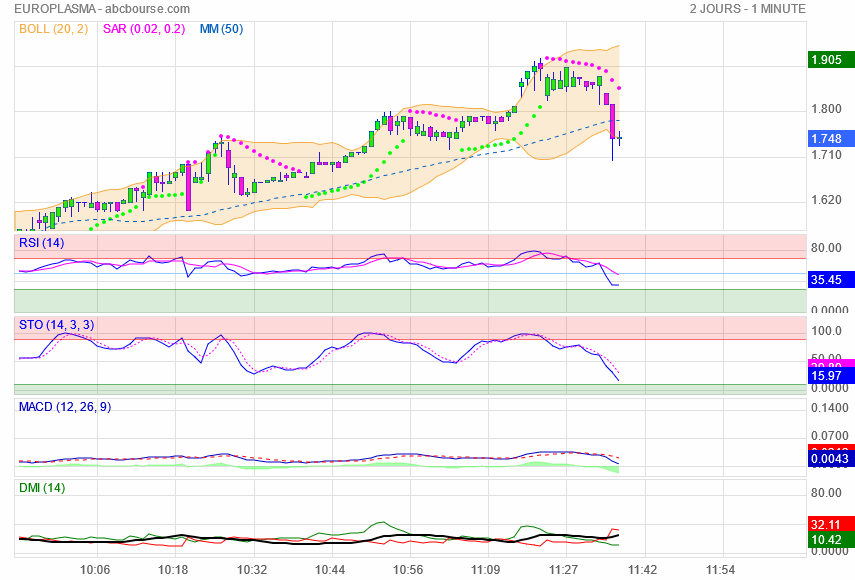Click the DMI (14) panel label
The height and width of the screenshot is (580, 855).
point(42,488)
